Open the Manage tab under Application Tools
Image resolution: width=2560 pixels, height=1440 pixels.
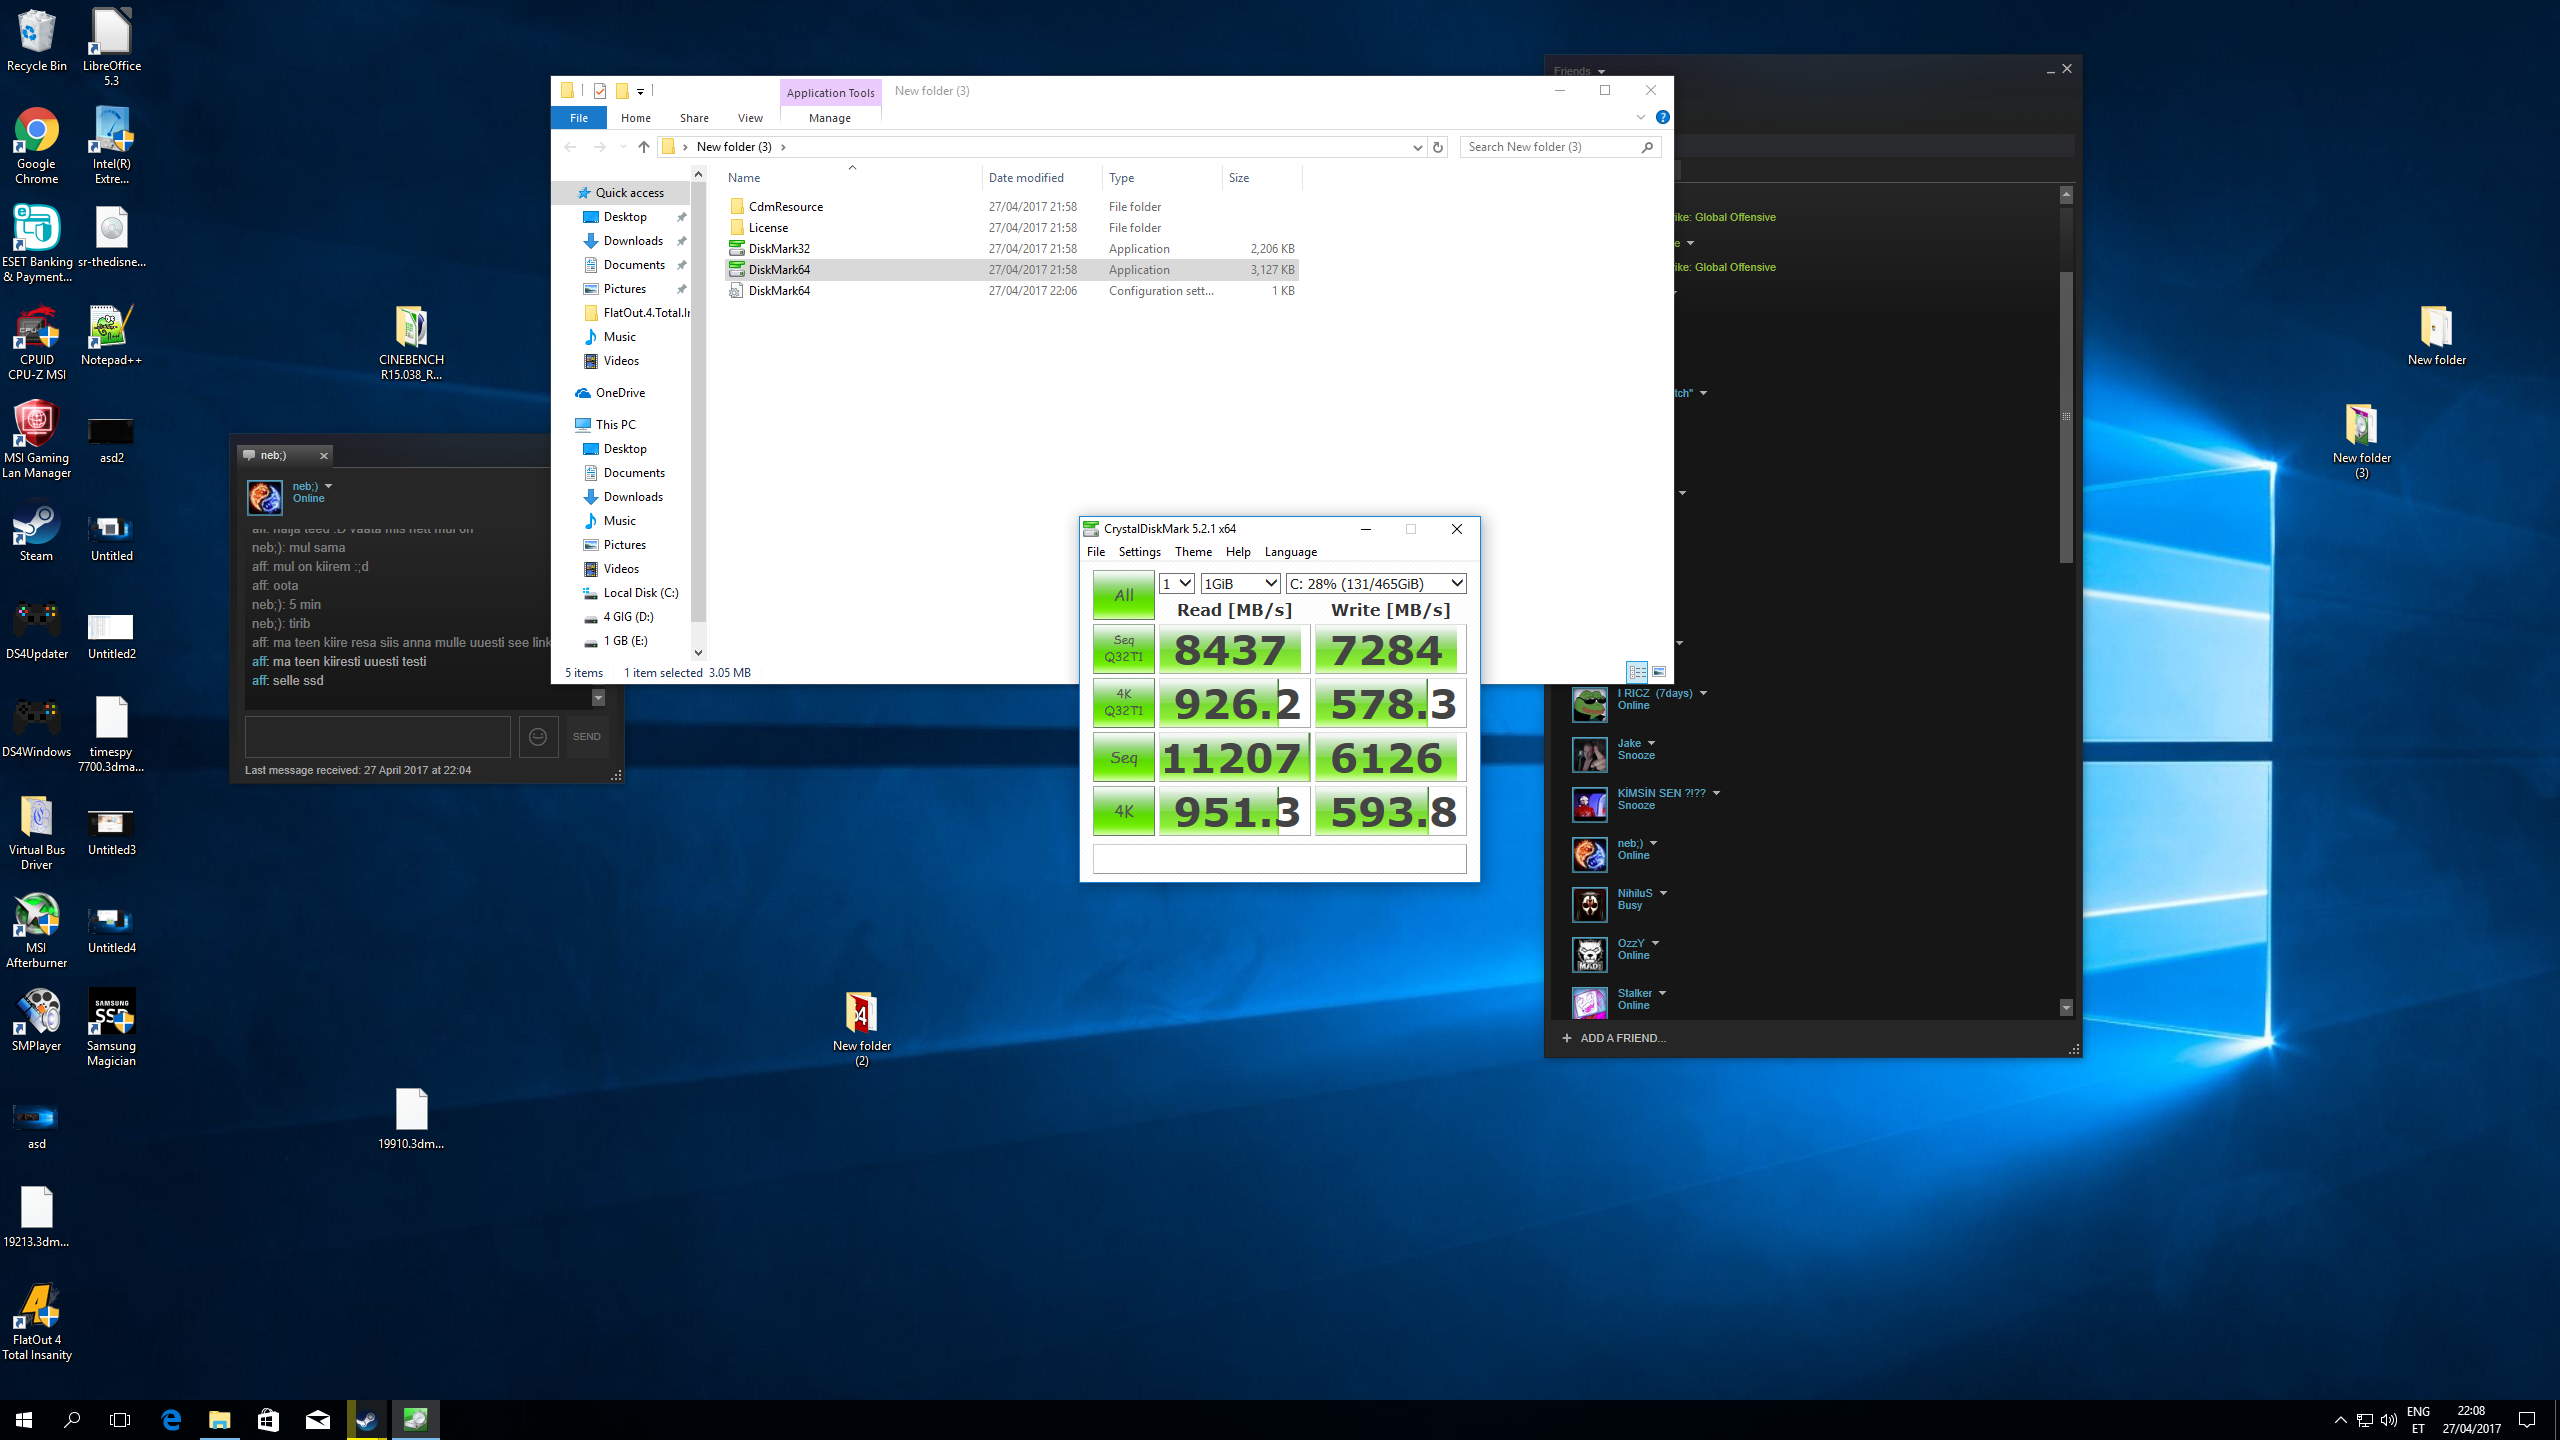[x=830, y=118]
